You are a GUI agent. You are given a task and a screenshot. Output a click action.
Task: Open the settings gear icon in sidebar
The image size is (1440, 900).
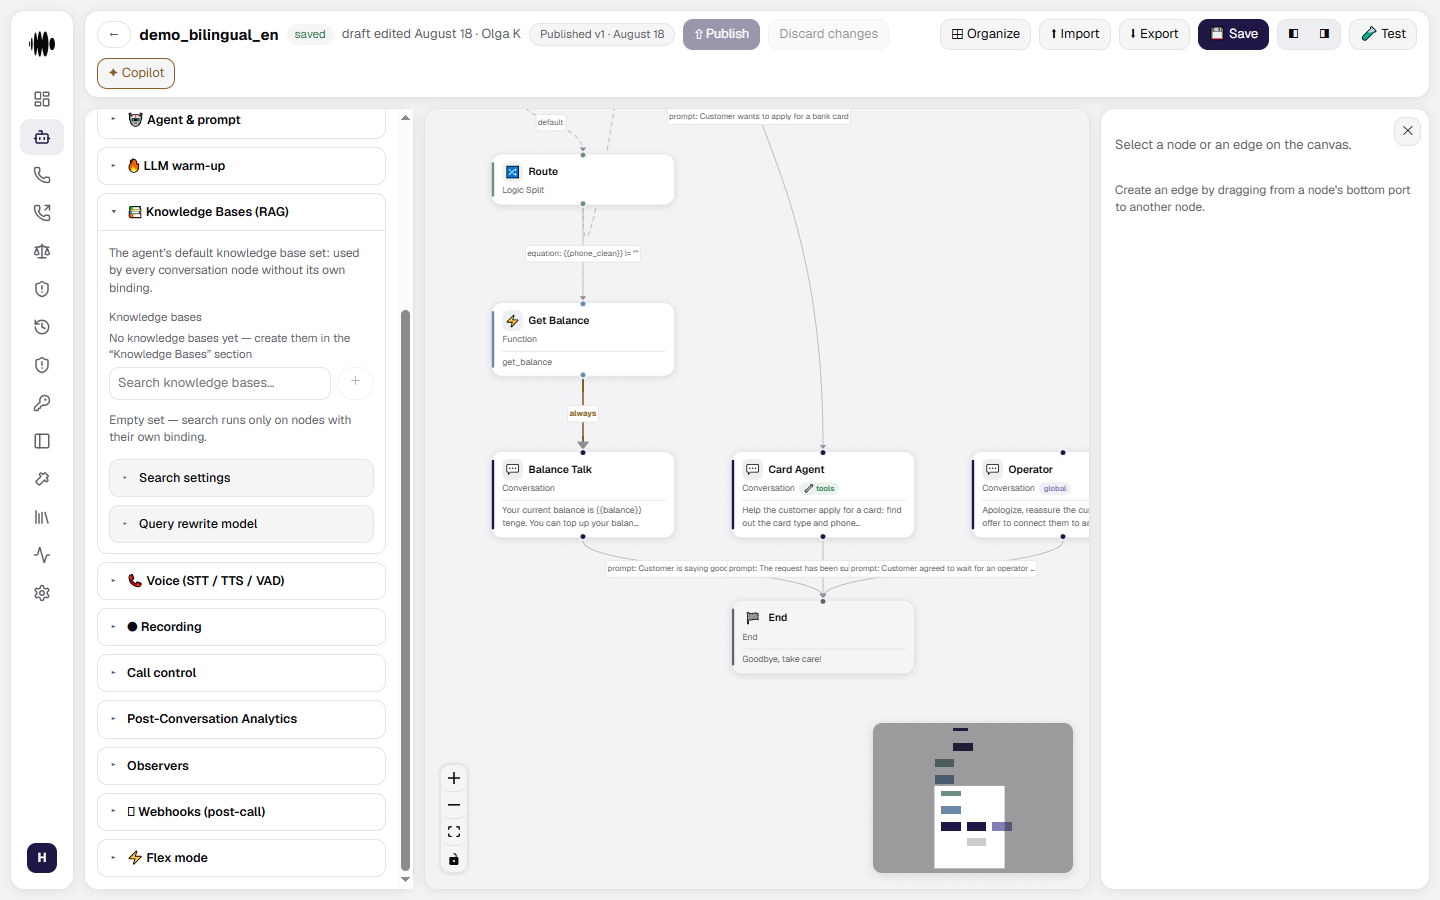coord(42,593)
